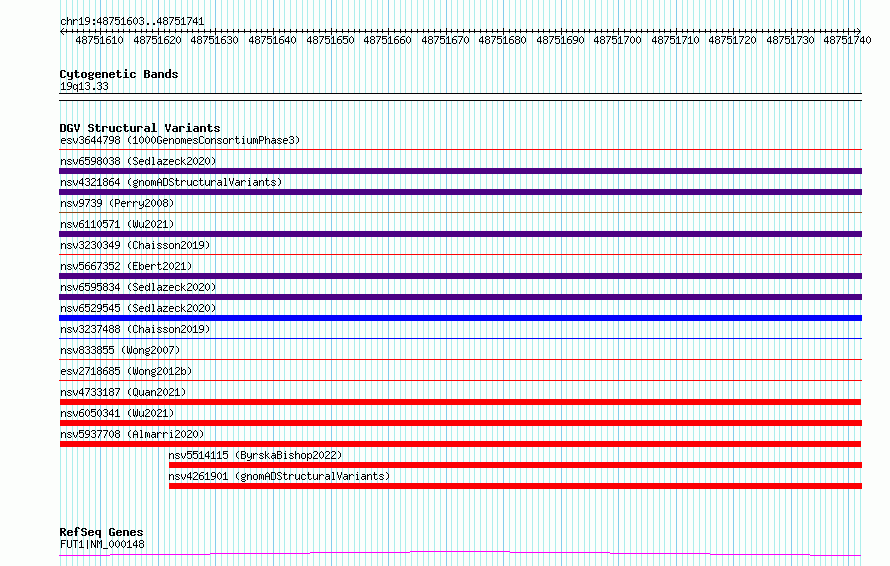890x566 pixels.
Task: Click ruler position 48751610
Action: coord(99,40)
